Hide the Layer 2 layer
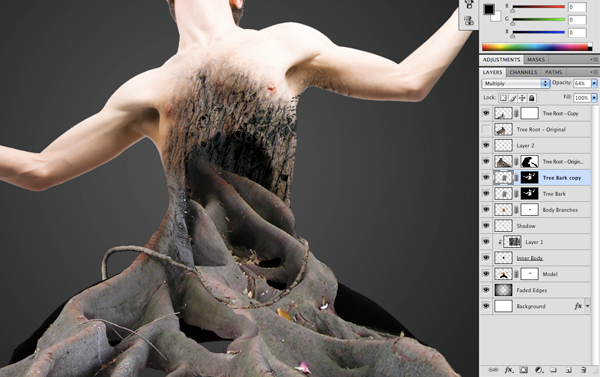 (486, 145)
